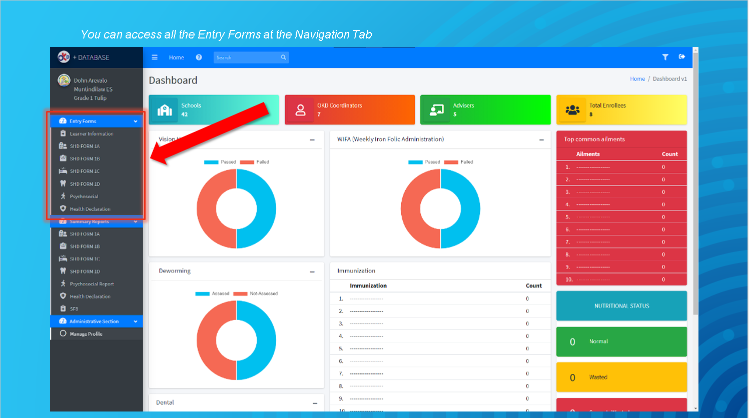Click the OKD Coordinators person icon
The height and width of the screenshot is (418, 749).
tap(301, 109)
